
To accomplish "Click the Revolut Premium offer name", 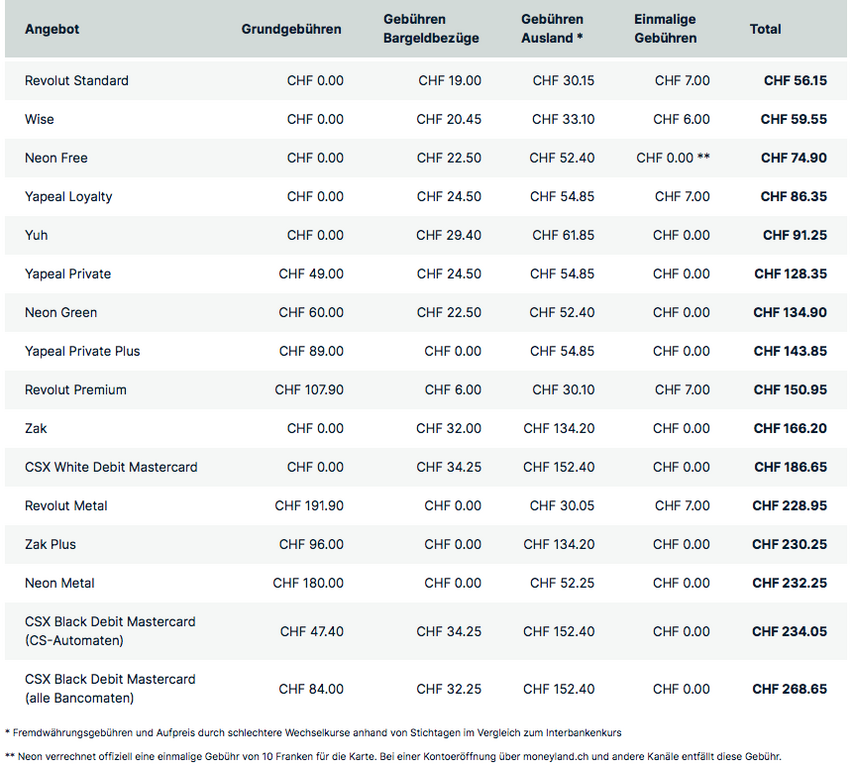I will tap(76, 390).
